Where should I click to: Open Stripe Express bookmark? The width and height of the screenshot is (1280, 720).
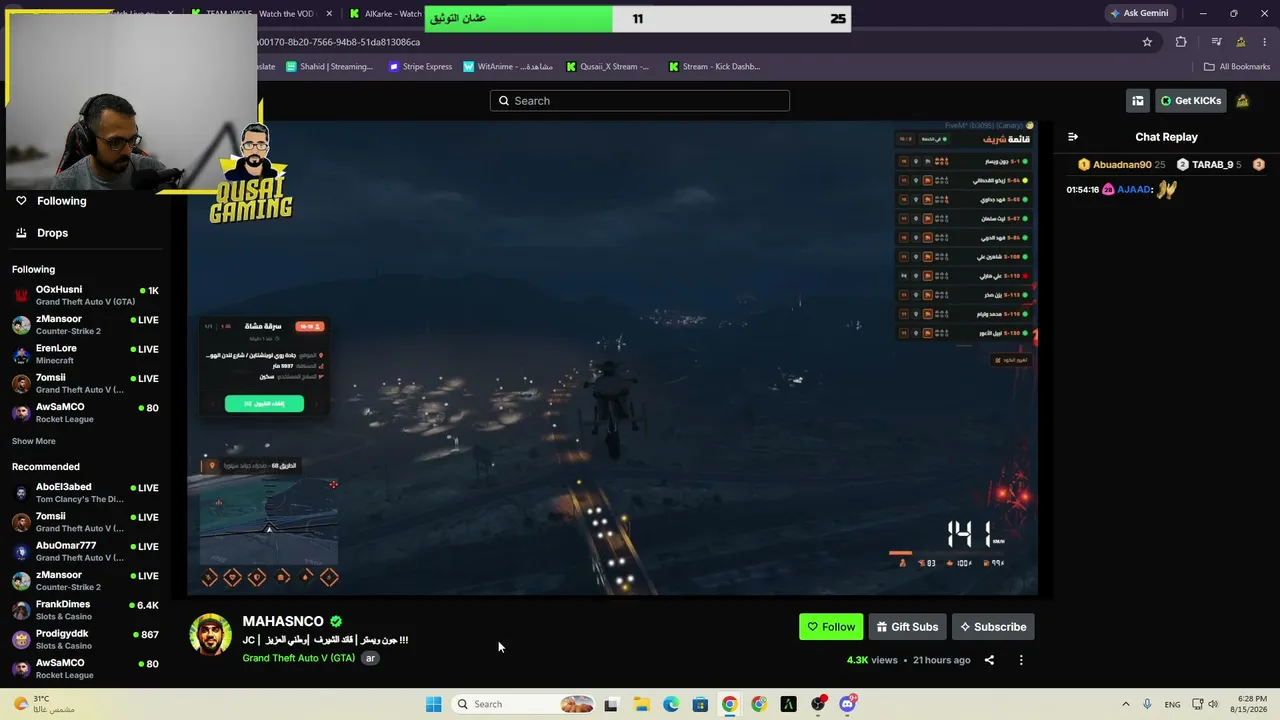[420, 67]
